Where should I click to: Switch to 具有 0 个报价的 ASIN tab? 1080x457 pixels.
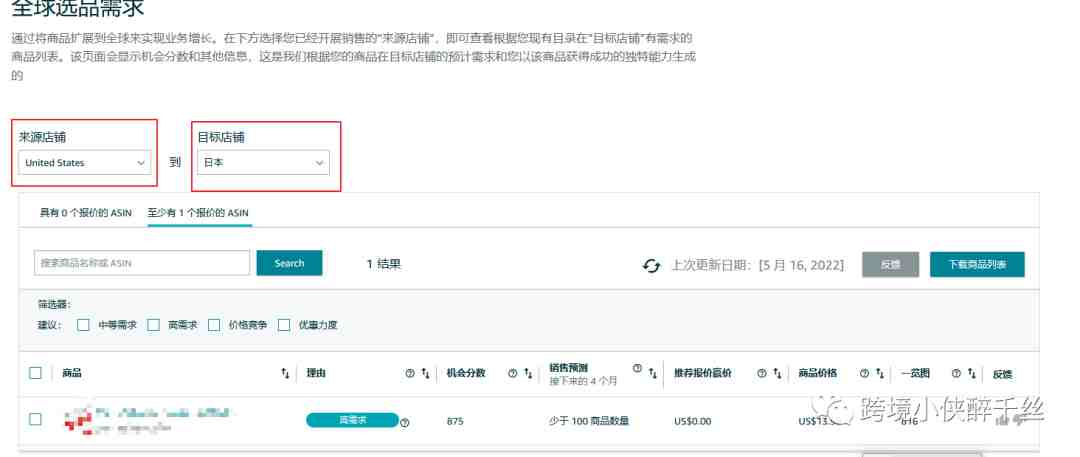(x=85, y=213)
